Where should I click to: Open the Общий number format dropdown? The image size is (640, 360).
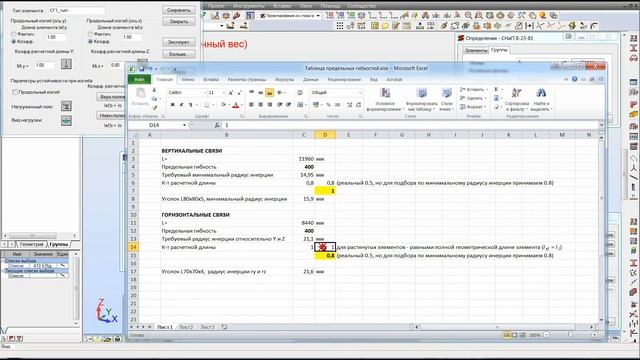click(x=360, y=93)
